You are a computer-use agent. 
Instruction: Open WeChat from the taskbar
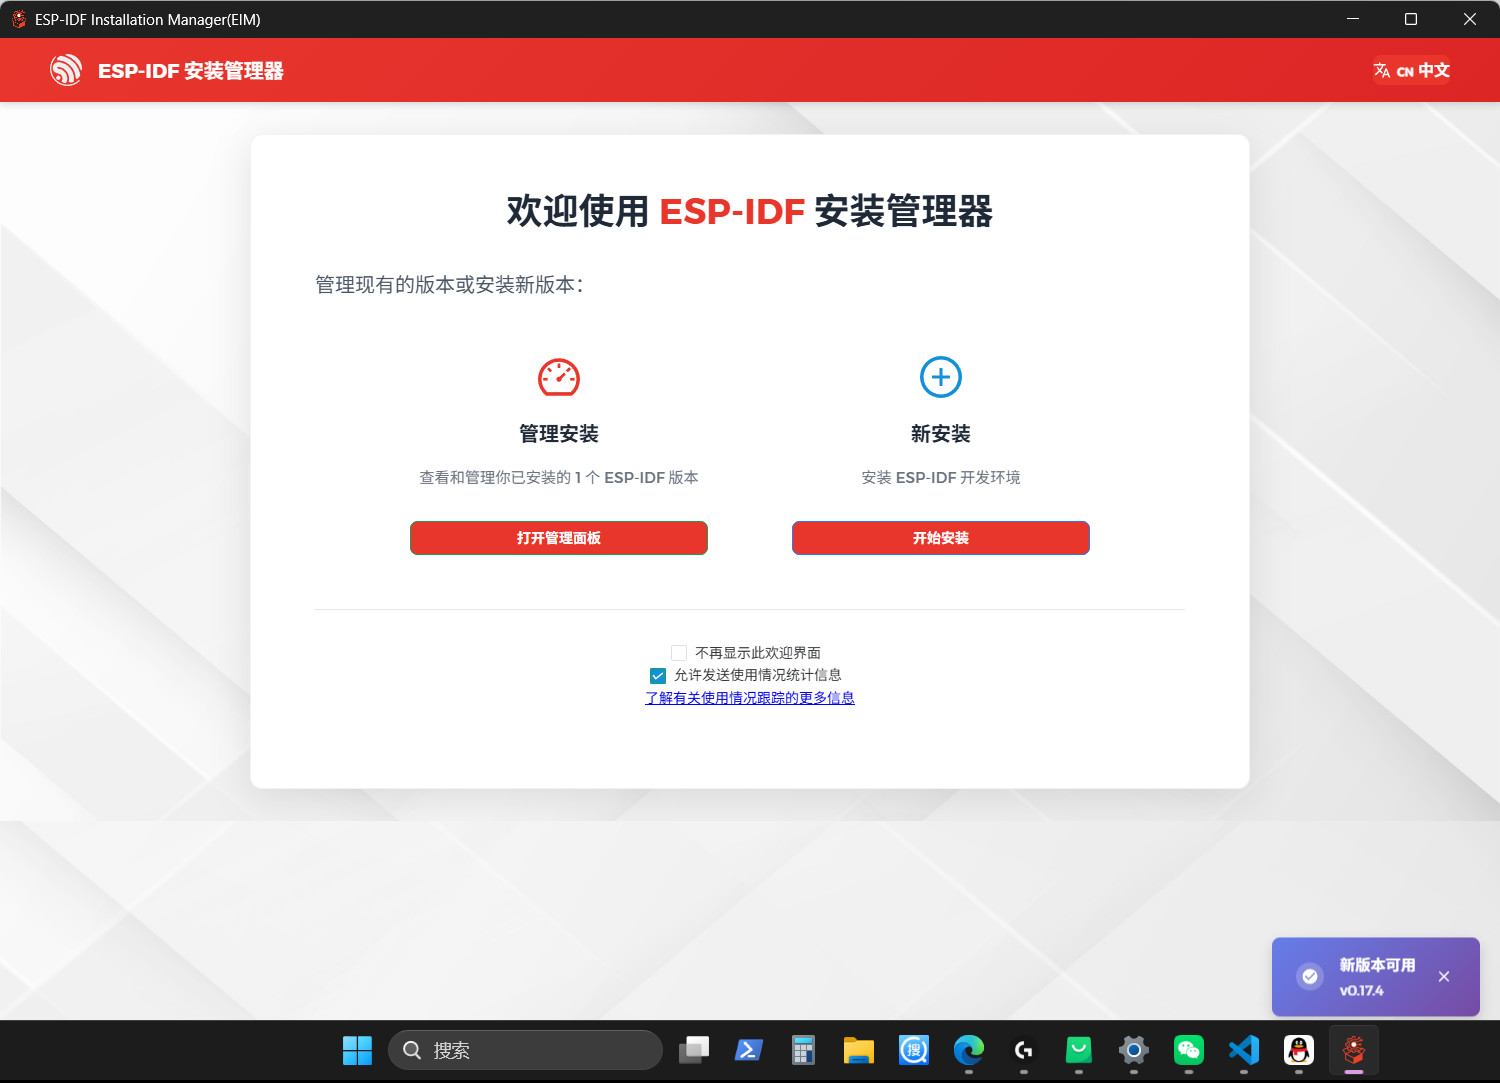coord(1189,1051)
